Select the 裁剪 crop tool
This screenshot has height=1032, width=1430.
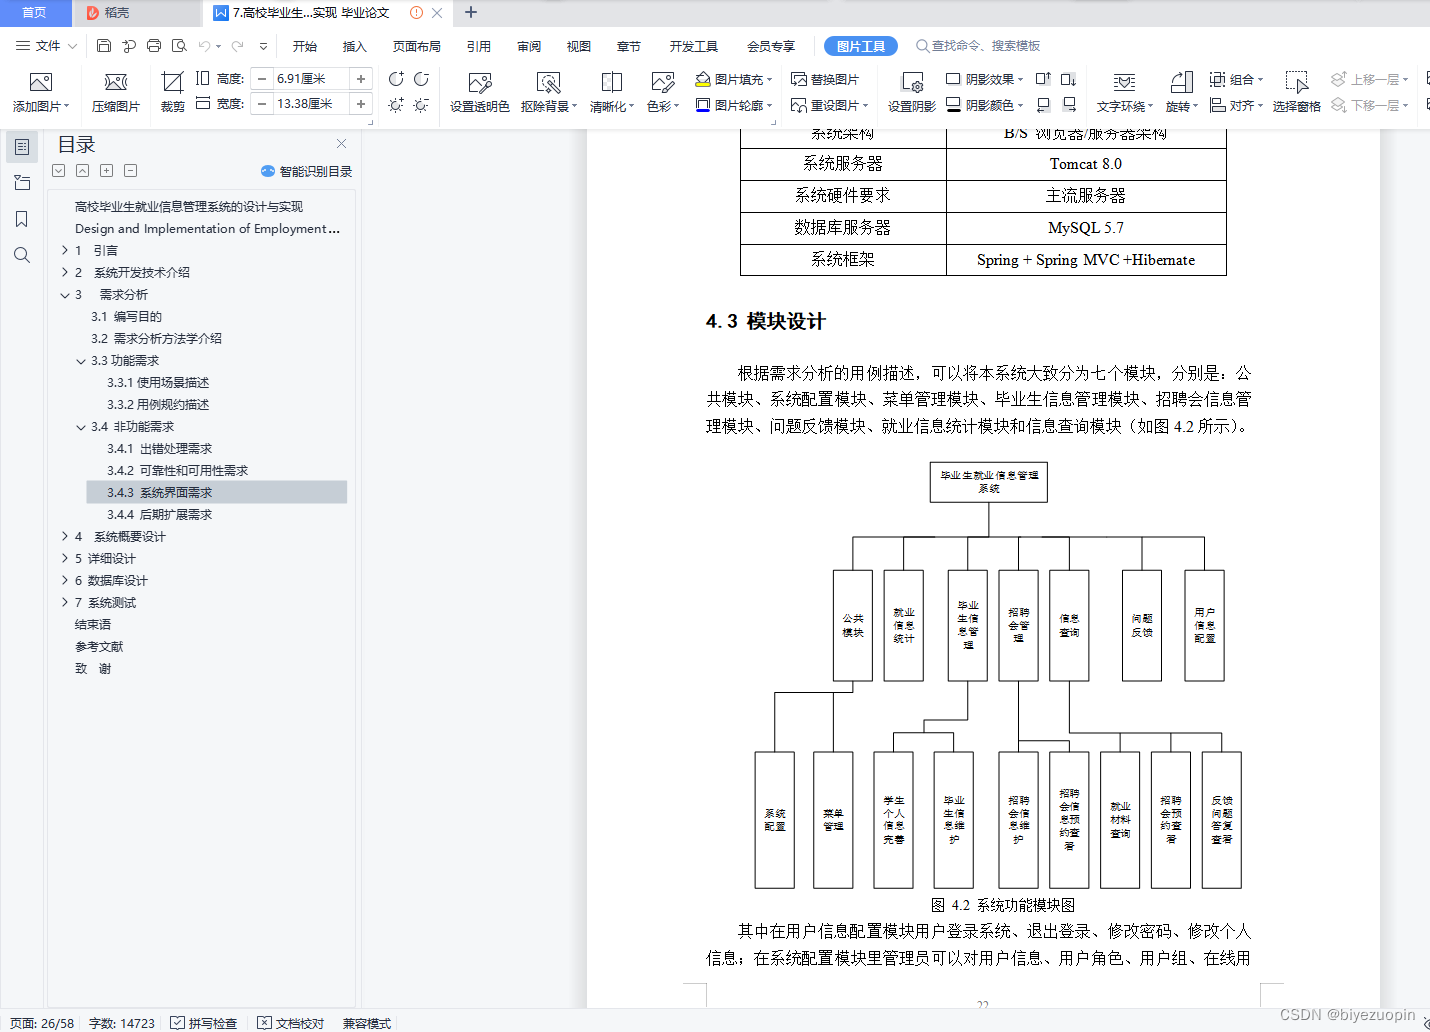point(172,92)
